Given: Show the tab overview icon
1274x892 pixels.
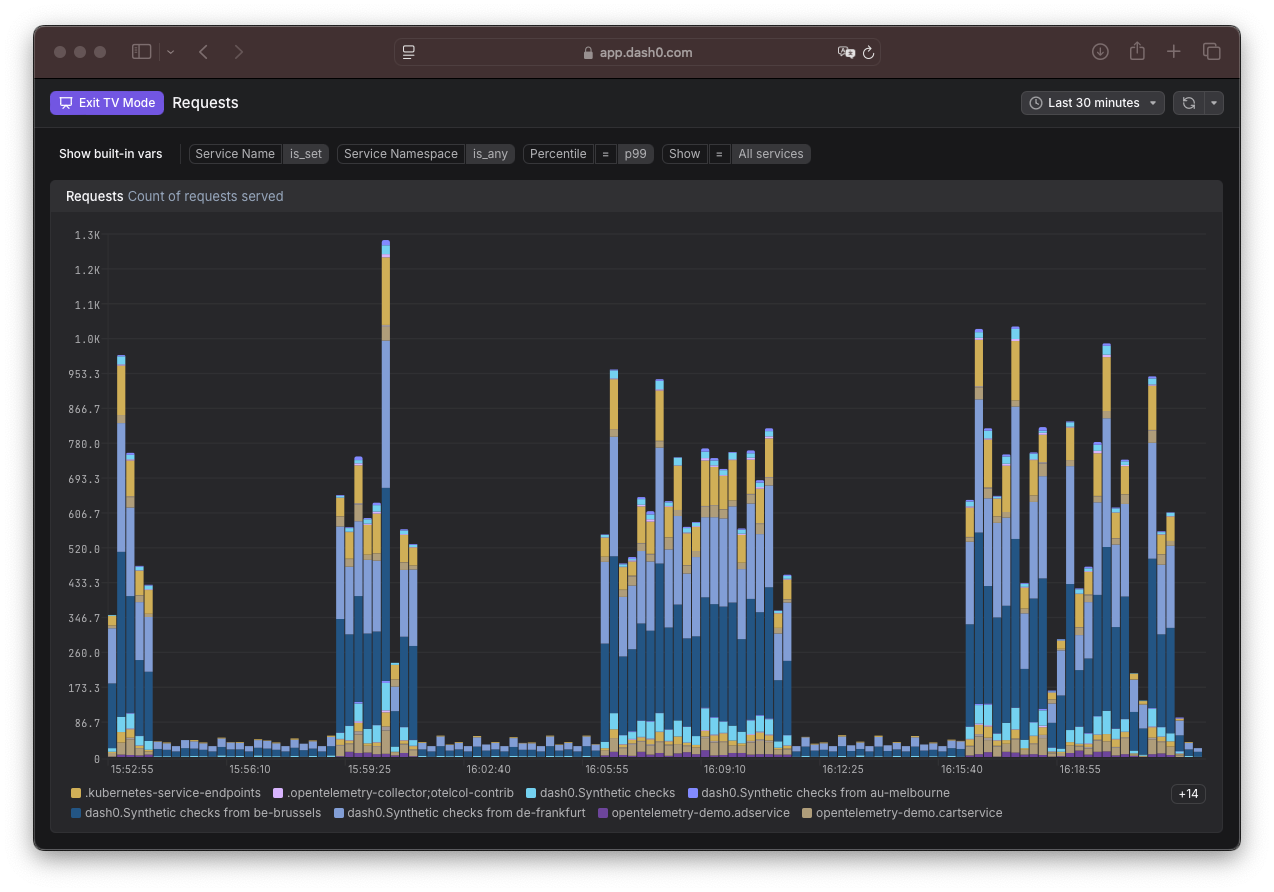Looking at the screenshot, I should (1211, 52).
